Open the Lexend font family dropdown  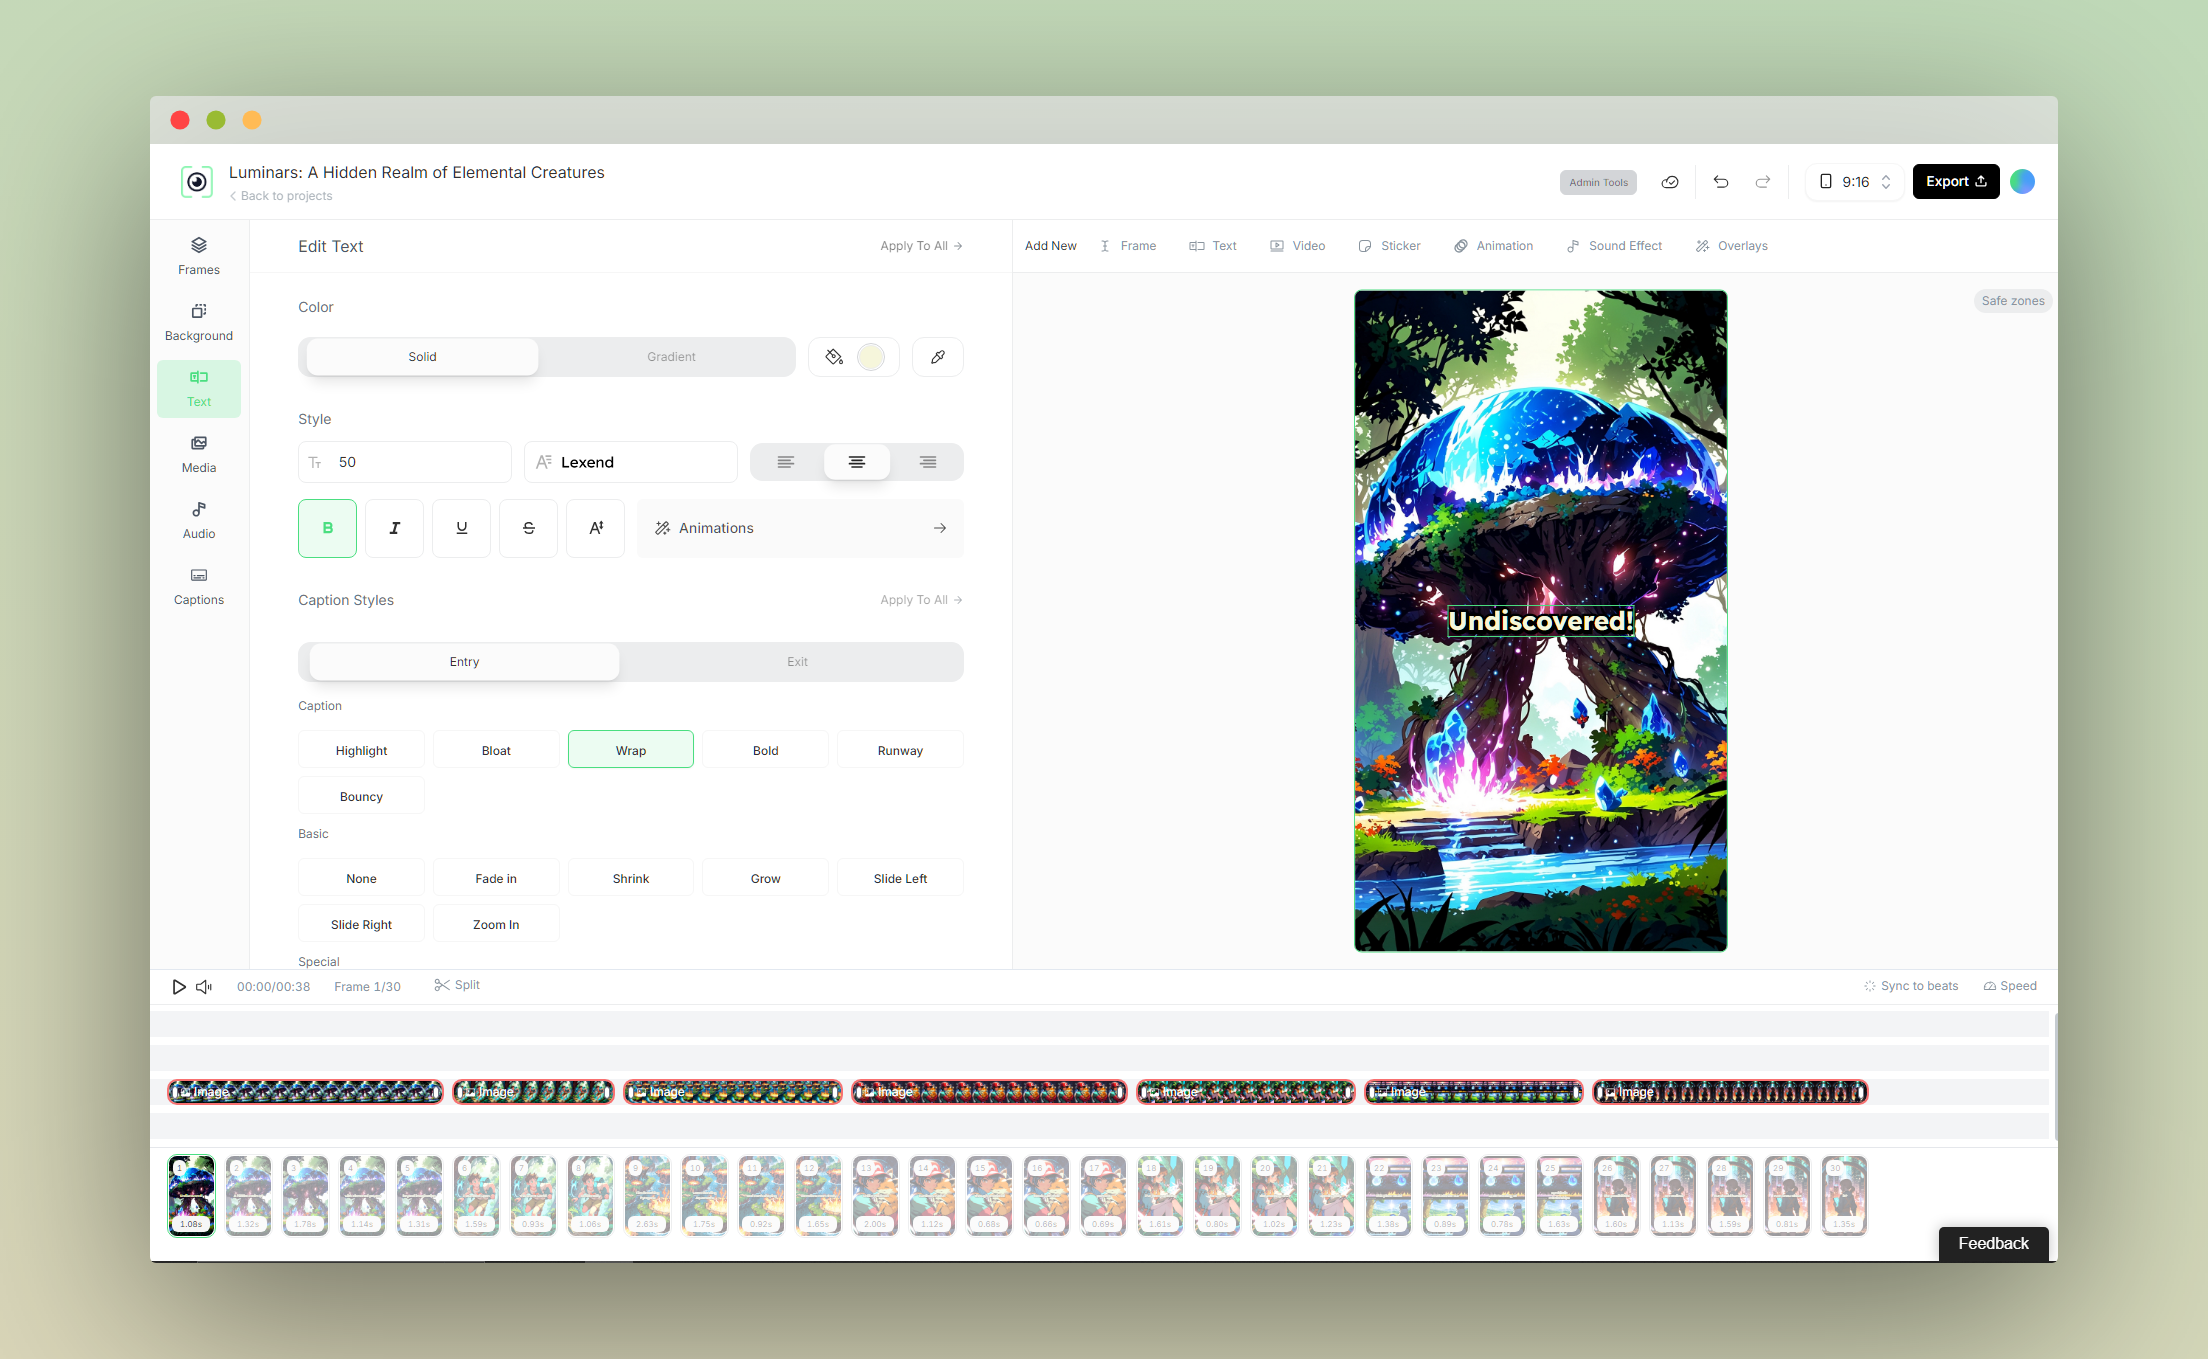tap(630, 461)
